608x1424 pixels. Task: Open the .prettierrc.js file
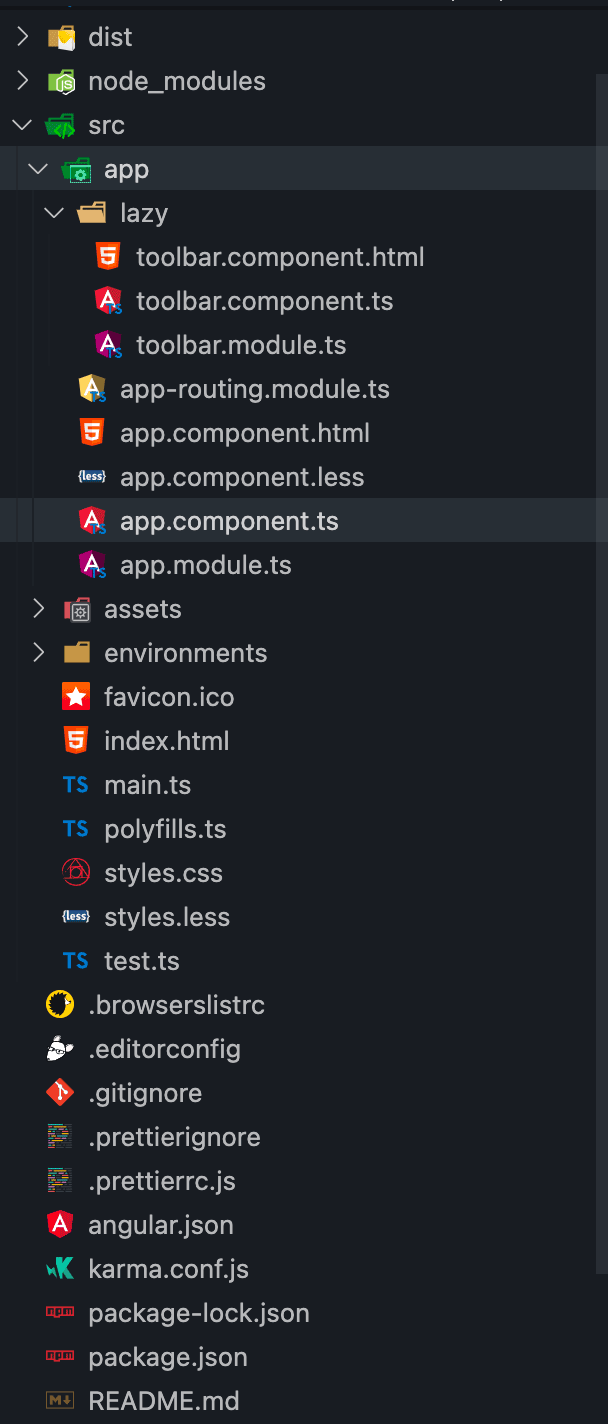(x=162, y=1181)
